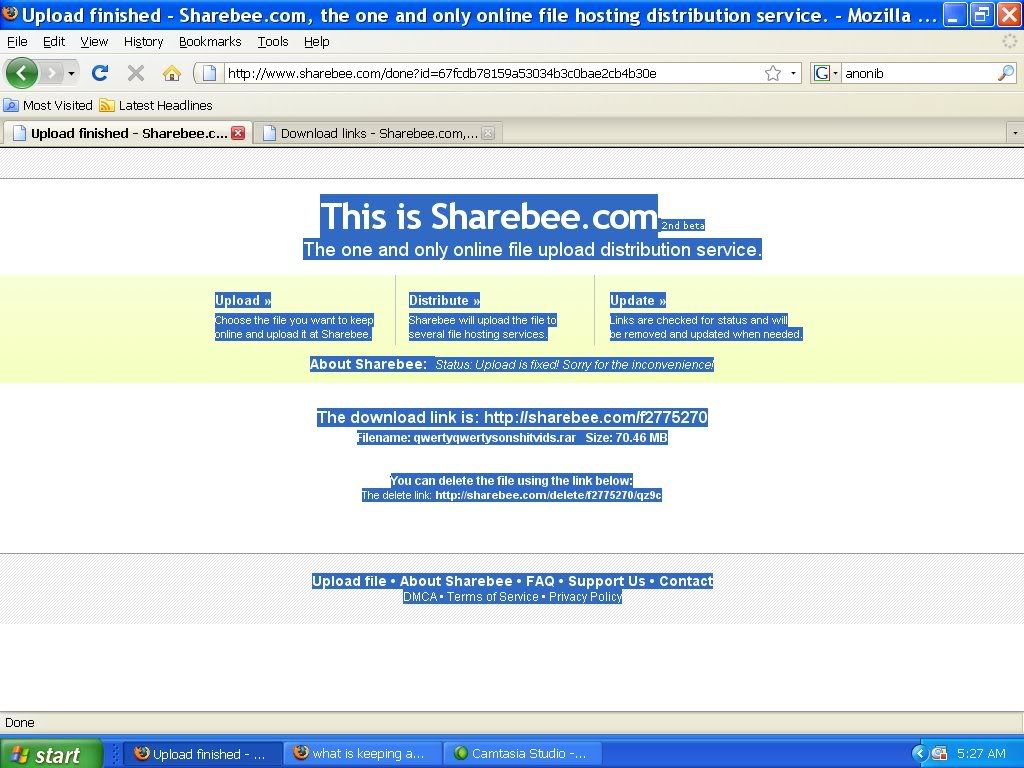The height and width of the screenshot is (768, 1024).
Task: Open the Help menu
Action: (x=317, y=42)
